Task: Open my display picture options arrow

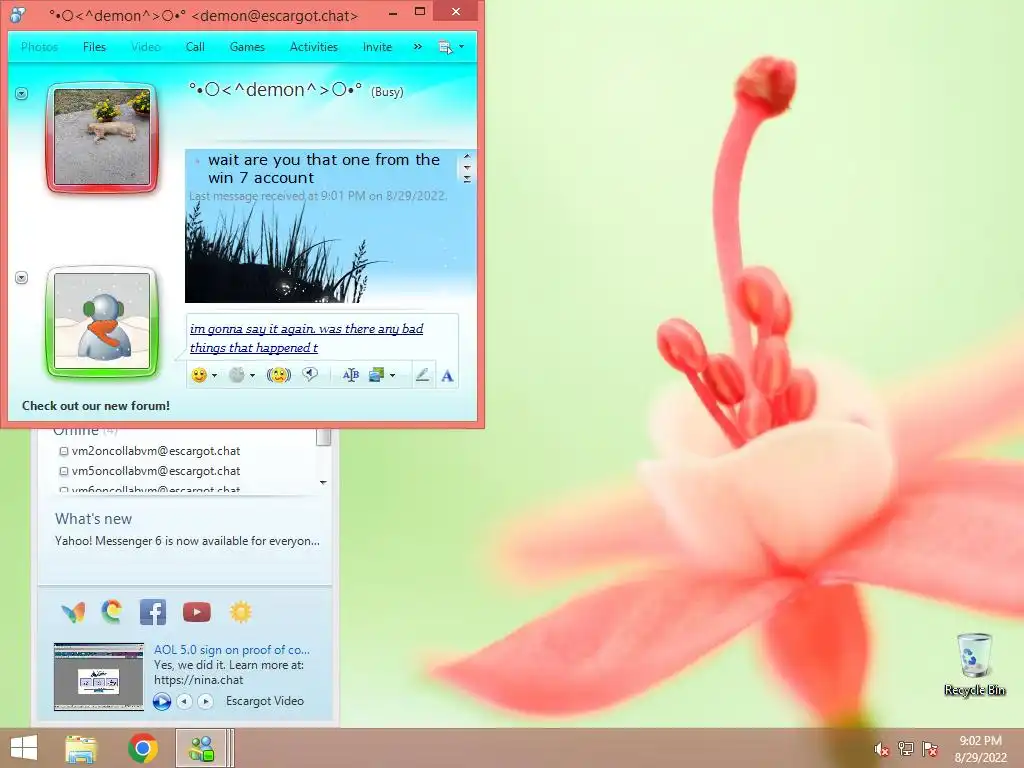Action: (22, 278)
